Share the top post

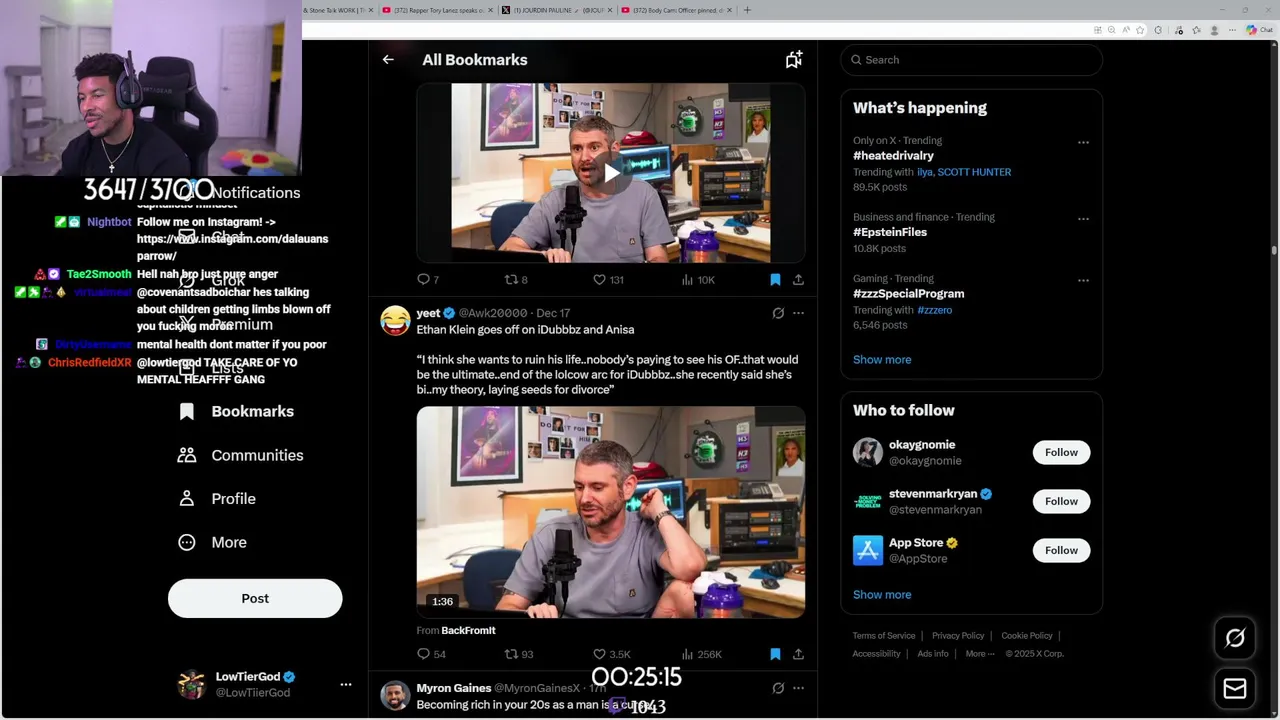tap(798, 280)
